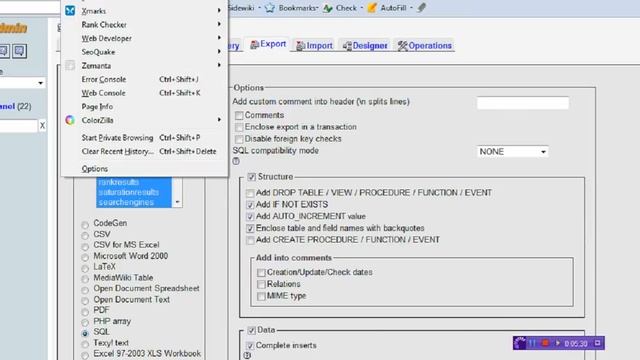The image size is (640, 360).
Task: Click help icon below Complete inserts
Action: pyautogui.click(x=247, y=355)
